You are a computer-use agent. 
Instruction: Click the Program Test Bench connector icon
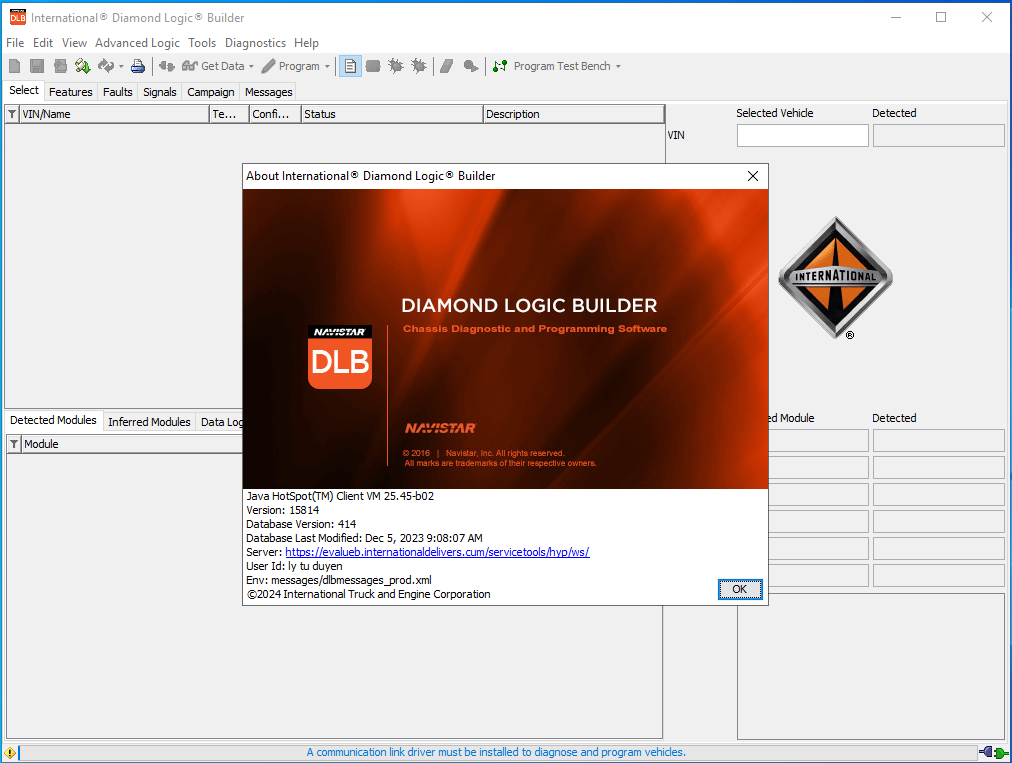pyautogui.click(x=499, y=66)
